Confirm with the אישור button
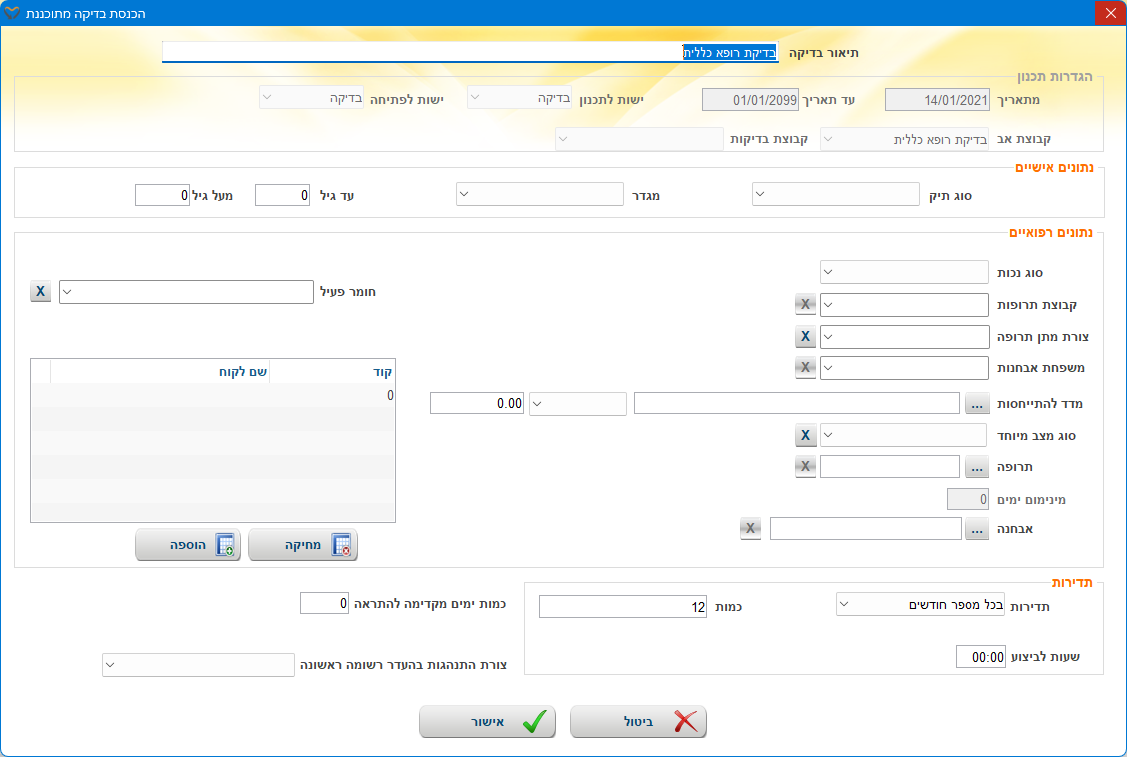 click(487, 722)
